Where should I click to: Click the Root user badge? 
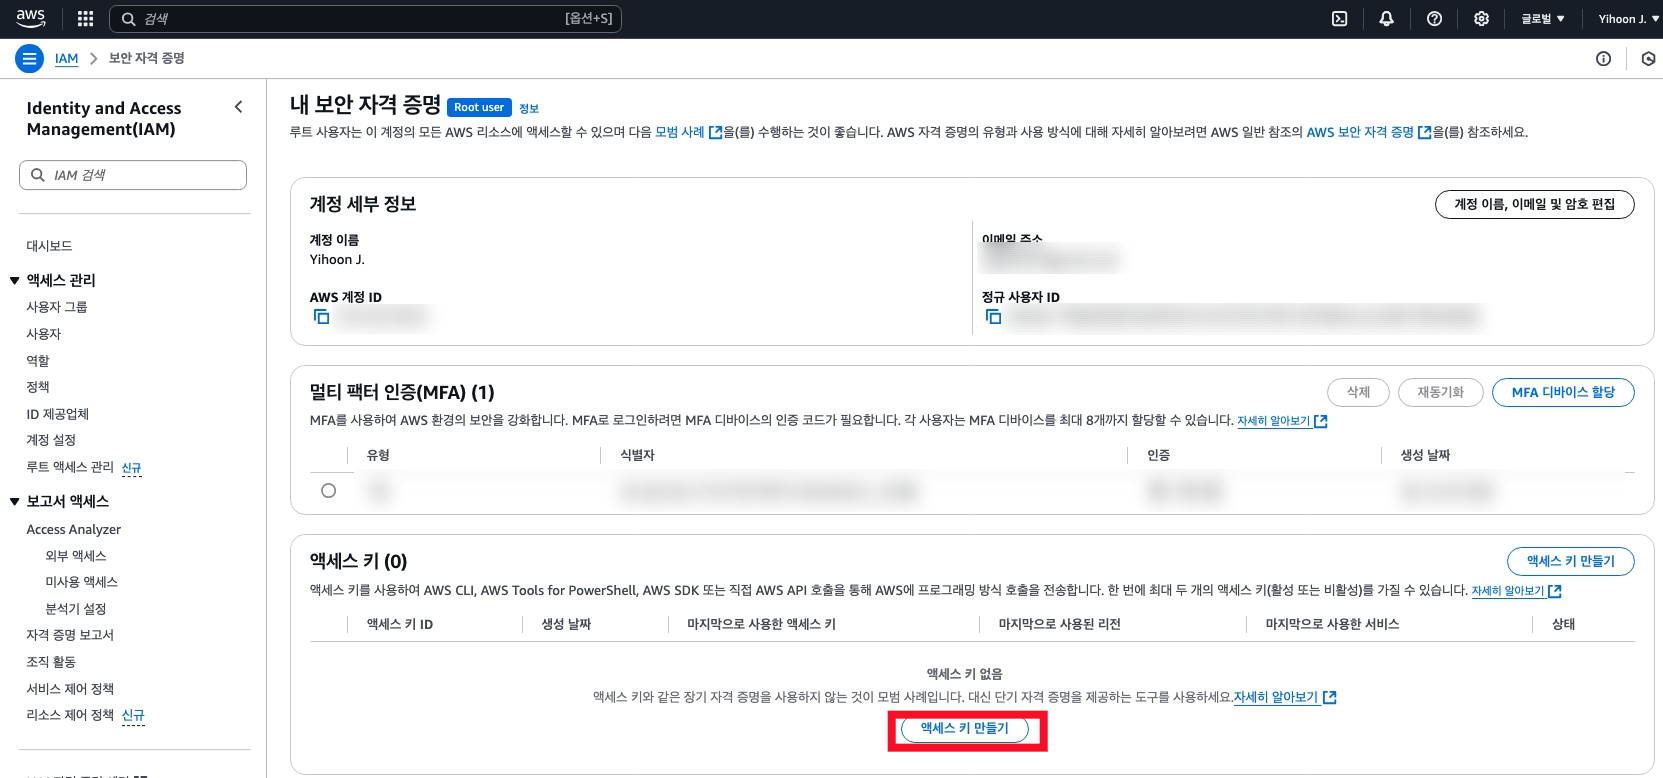[x=479, y=107]
